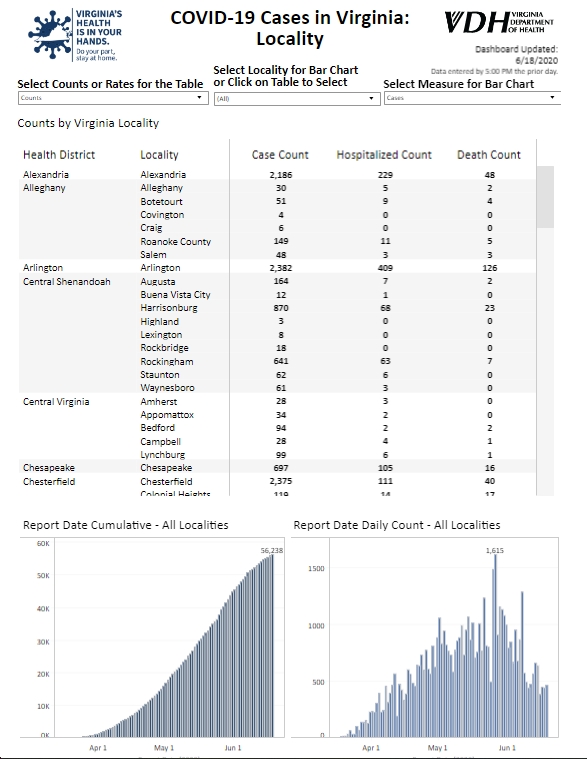The image size is (587, 759).
Task: Select the Harrisonburg row in table
Action: pyautogui.click(x=277, y=308)
